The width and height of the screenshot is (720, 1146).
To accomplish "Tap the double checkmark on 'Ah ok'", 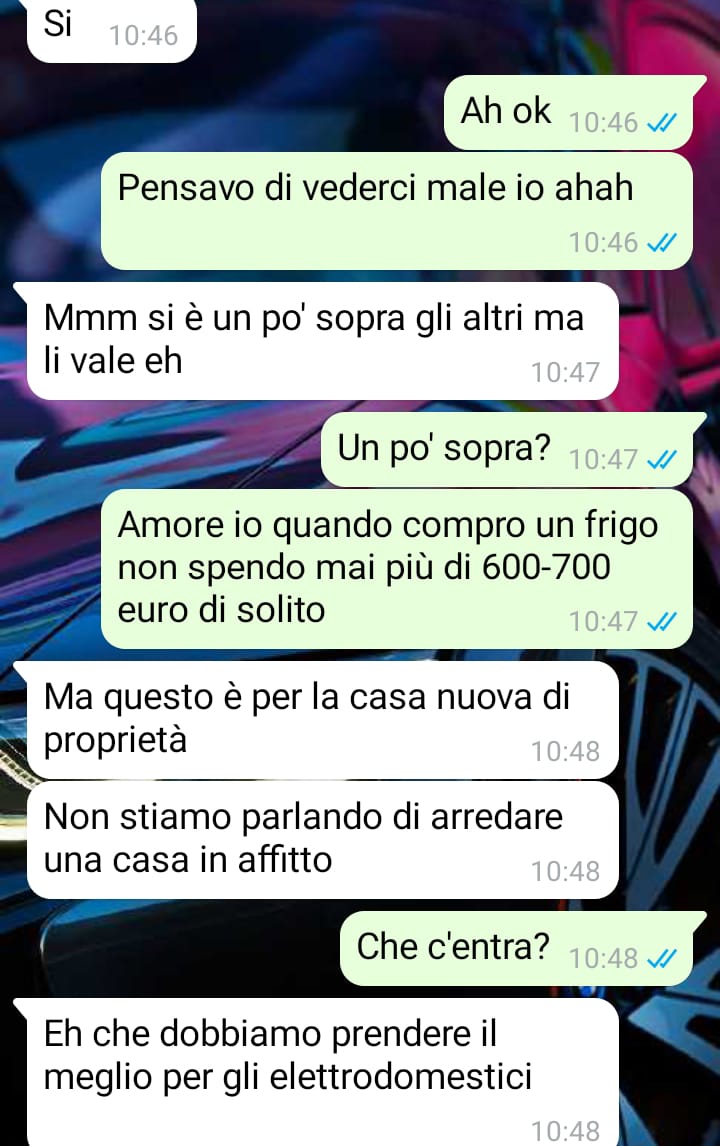I will pyautogui.click(x=662, y=122).
